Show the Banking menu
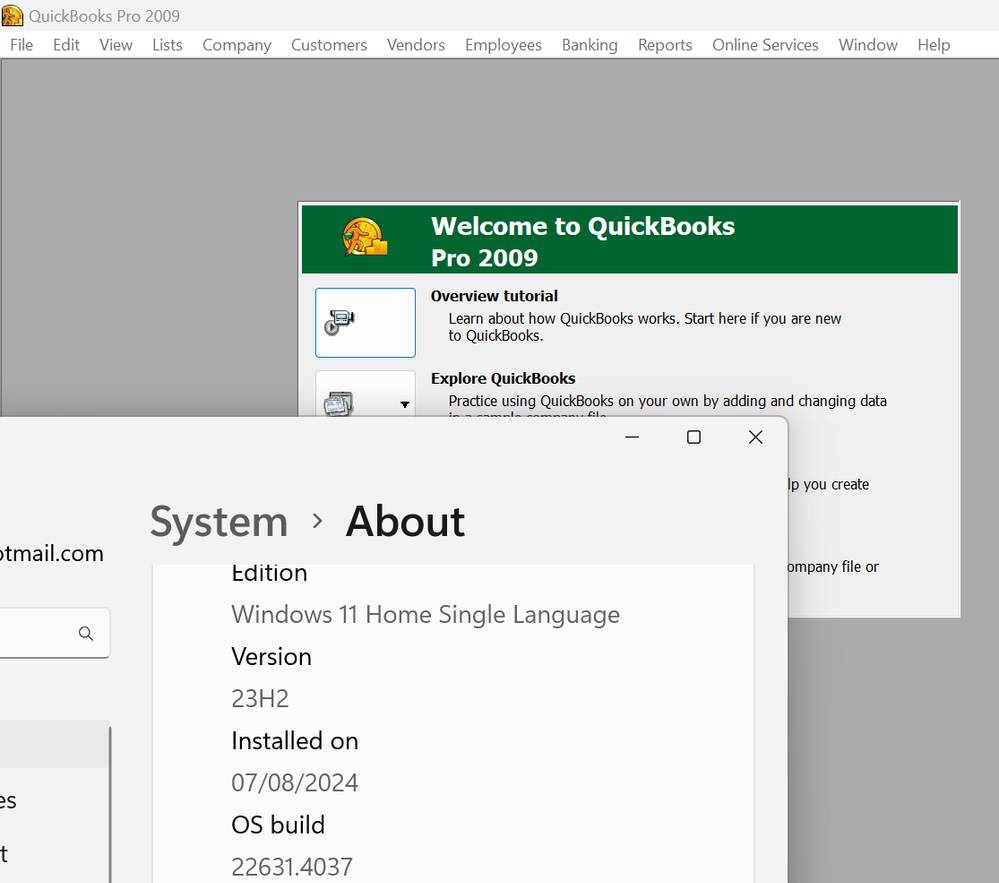The image size is (999, 883). click(x=589, y=45)
